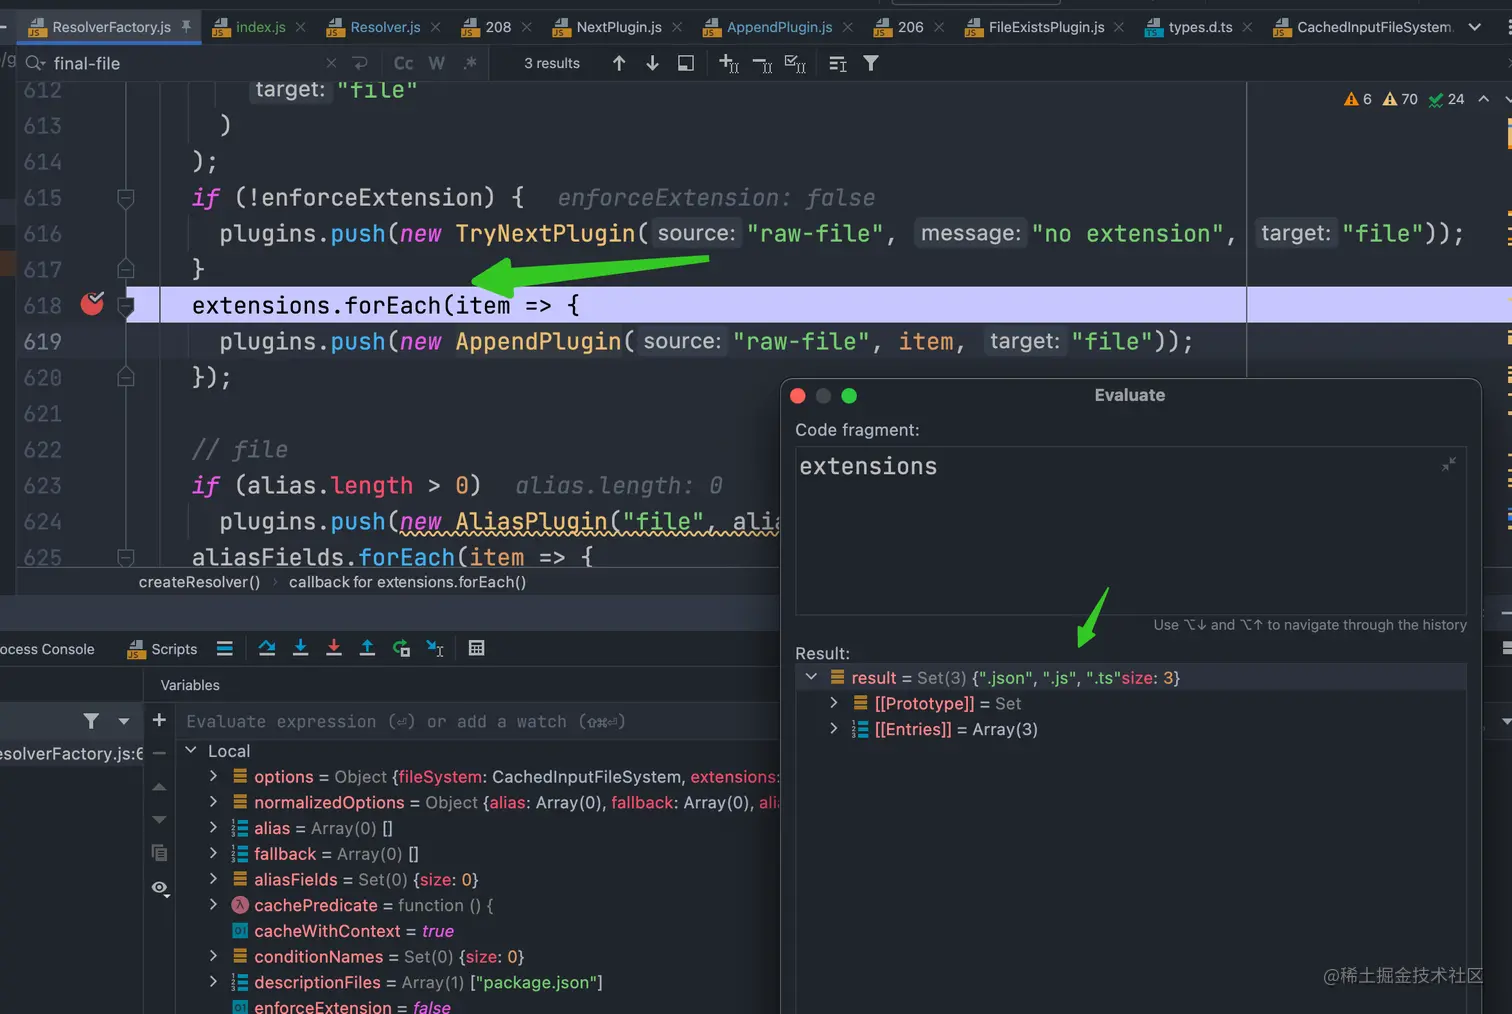Click the Step Out debugger icon
Screen dimensions: 1512x1014
367,648
